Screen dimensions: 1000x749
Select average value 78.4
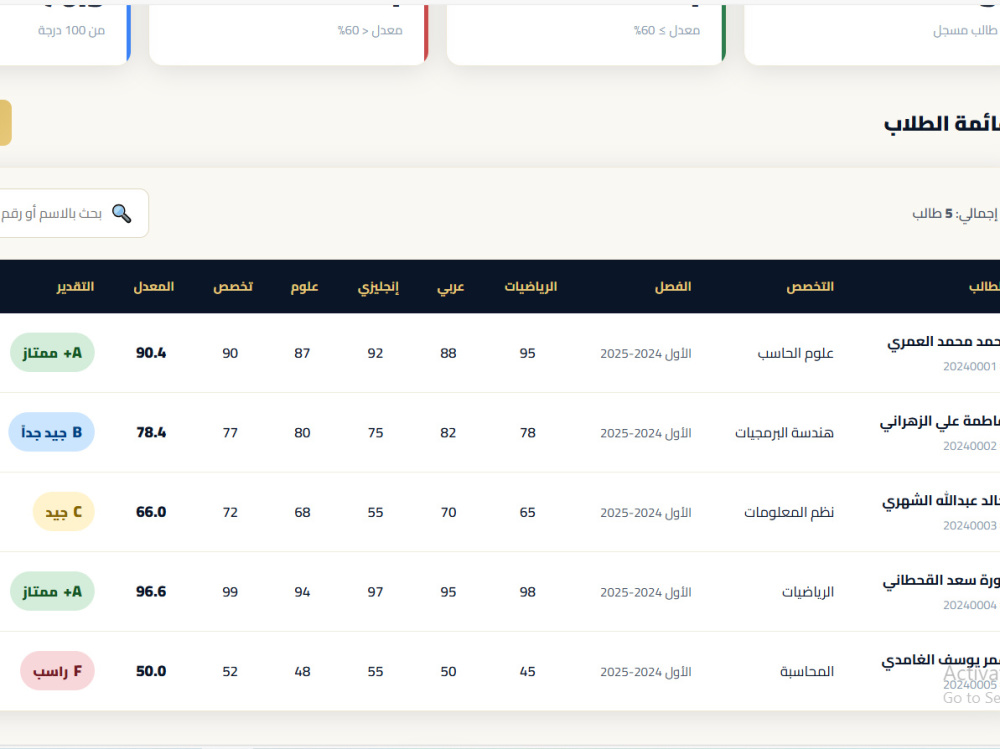[151, 433]
